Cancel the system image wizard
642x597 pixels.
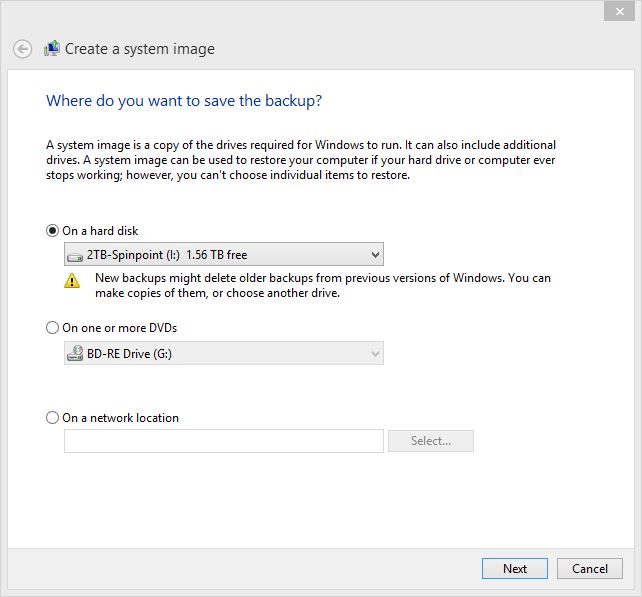[x=590, y=568]
